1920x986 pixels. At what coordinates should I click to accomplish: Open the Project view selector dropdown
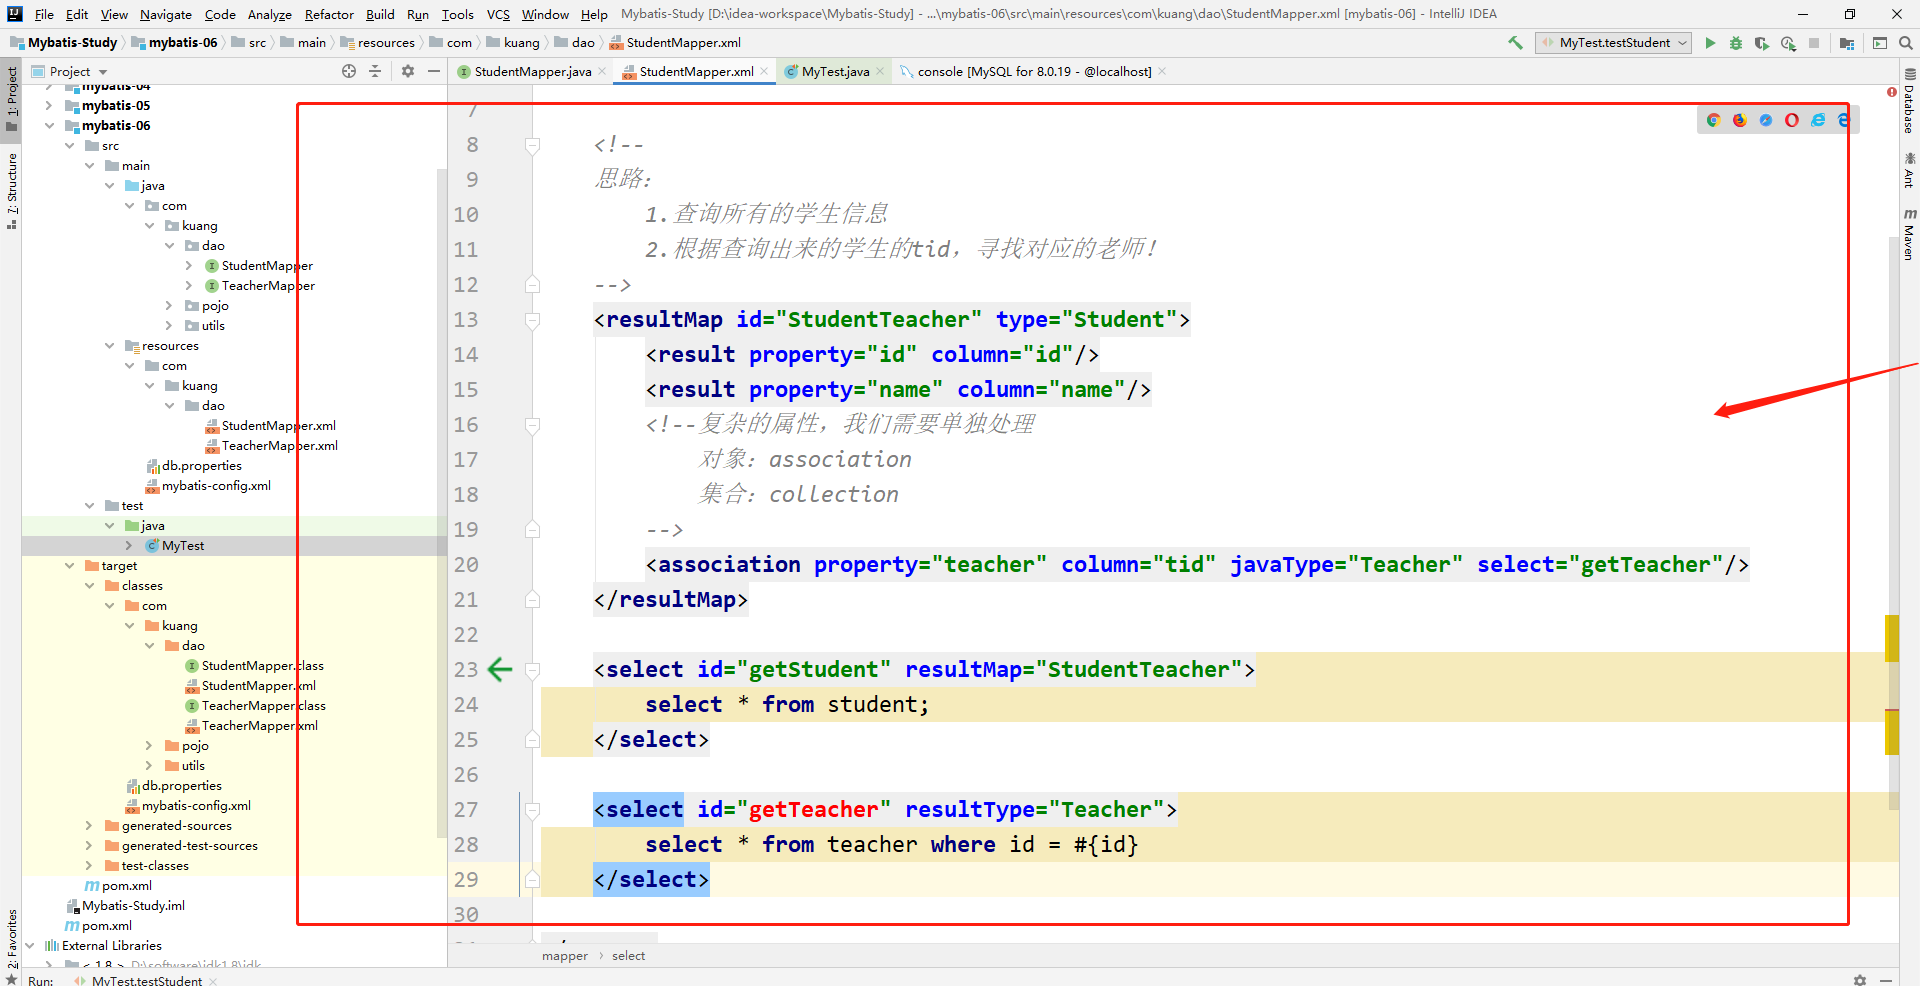(70, 71)
